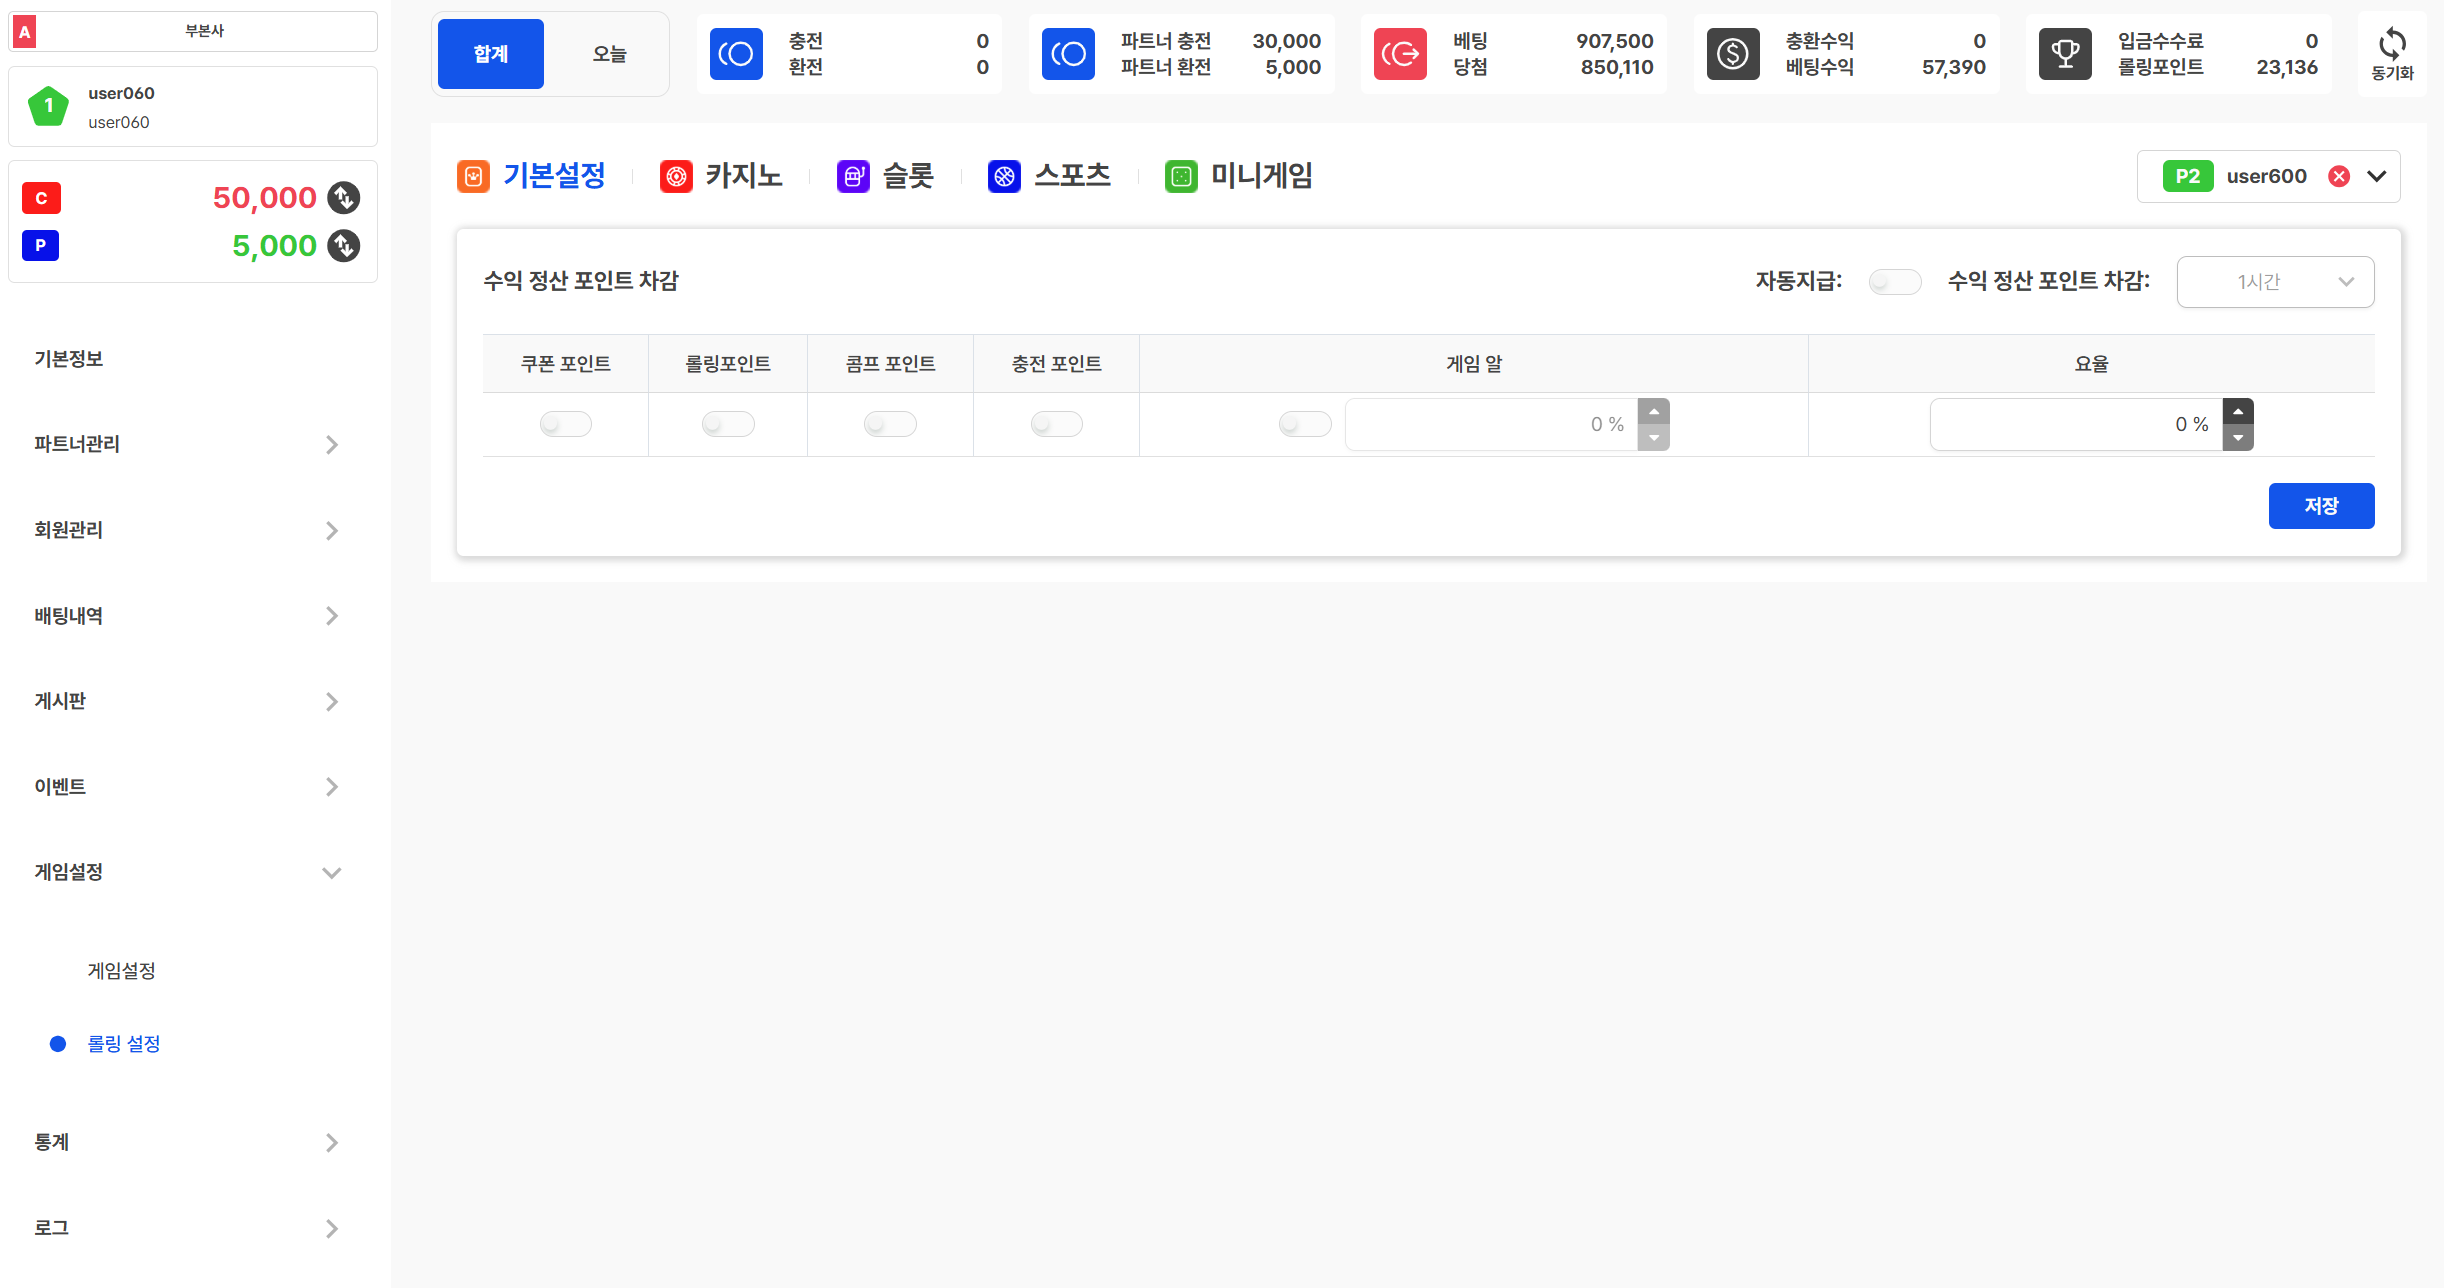This screenshot has height=1288, width=2444.
Task: Open the 기본설정 tab
Action: (553, 177)
